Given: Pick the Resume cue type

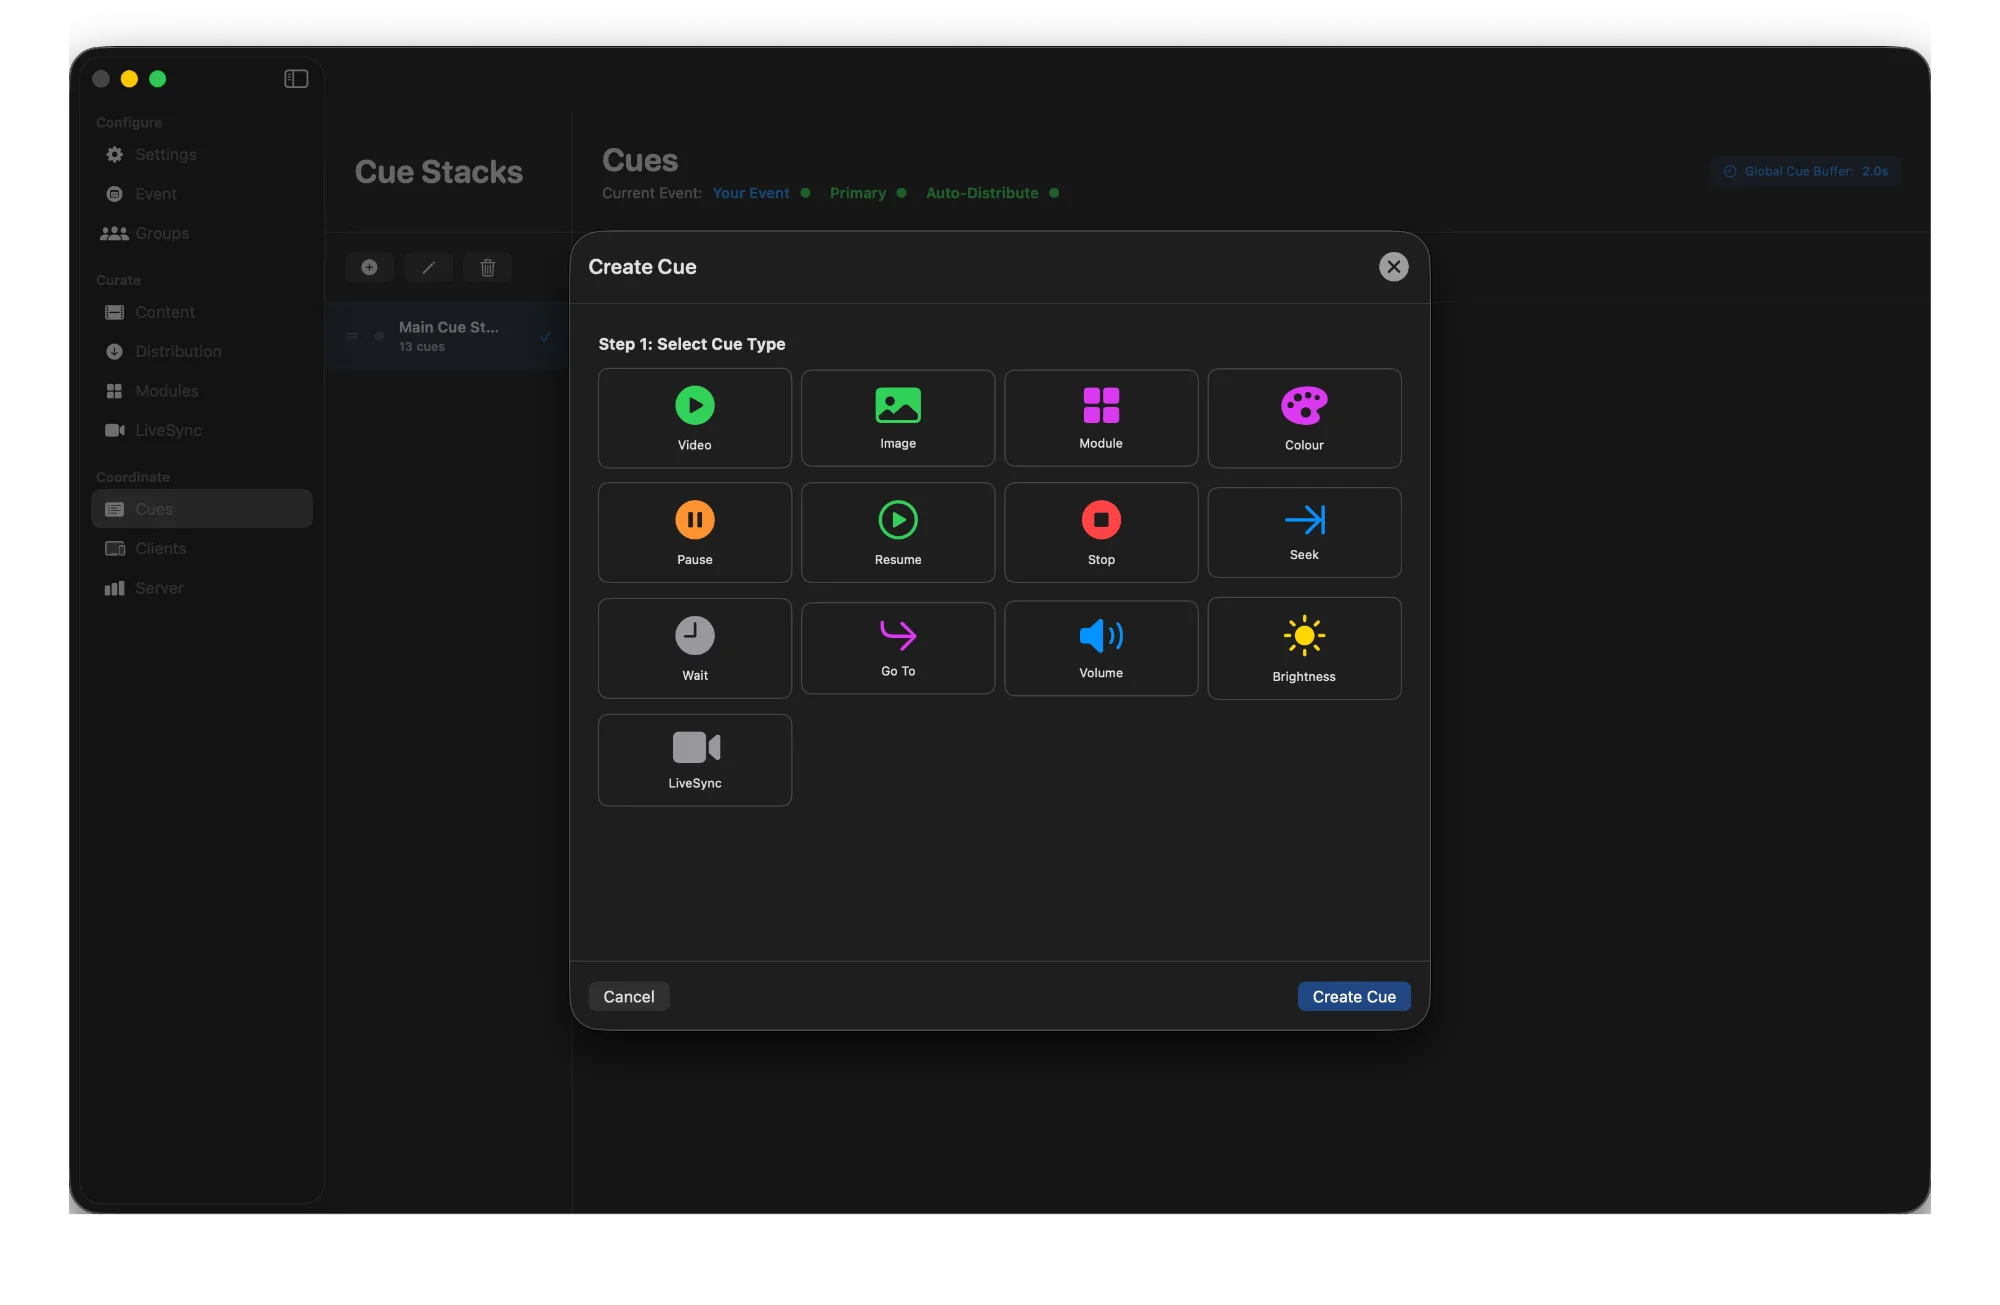Looking at the screenshot, I should pos(897,533).
